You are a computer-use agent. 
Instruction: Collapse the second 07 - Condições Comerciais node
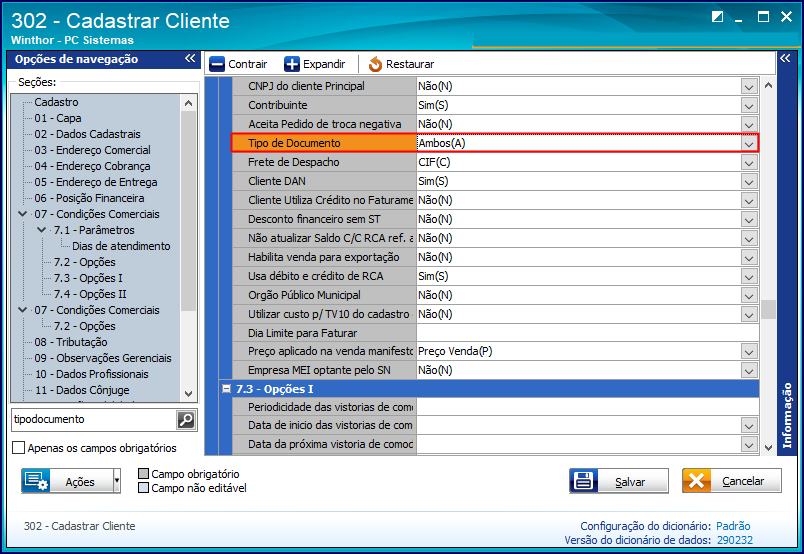coord(23,310)
